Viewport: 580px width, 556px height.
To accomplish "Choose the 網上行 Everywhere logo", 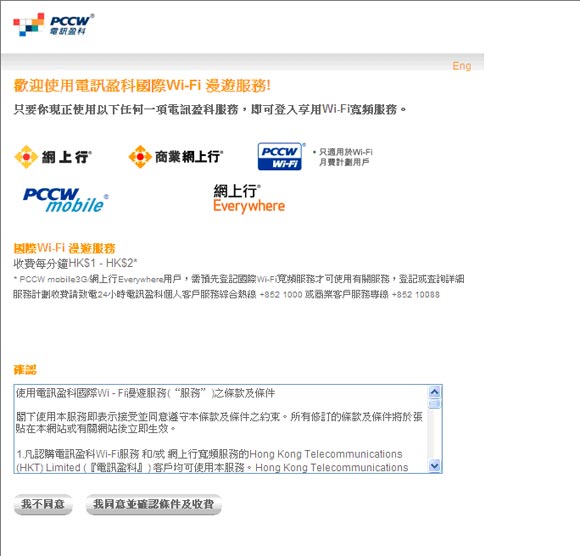I will coord(249,199).
